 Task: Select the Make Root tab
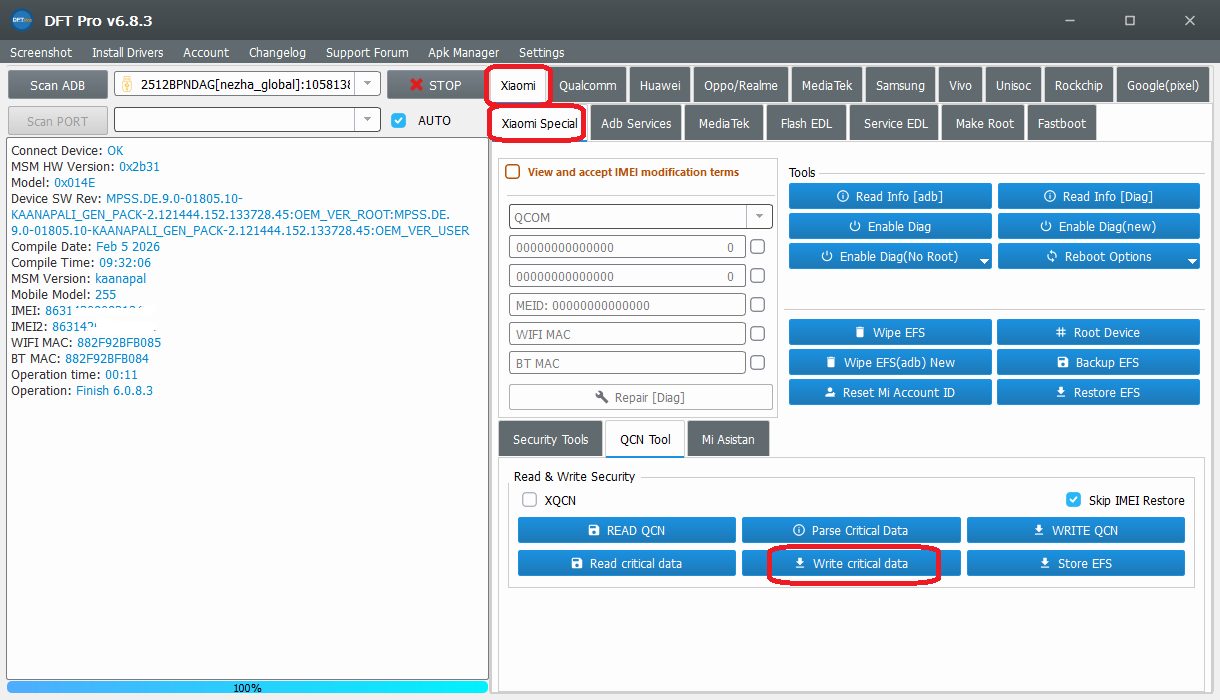tap(984, 123)
